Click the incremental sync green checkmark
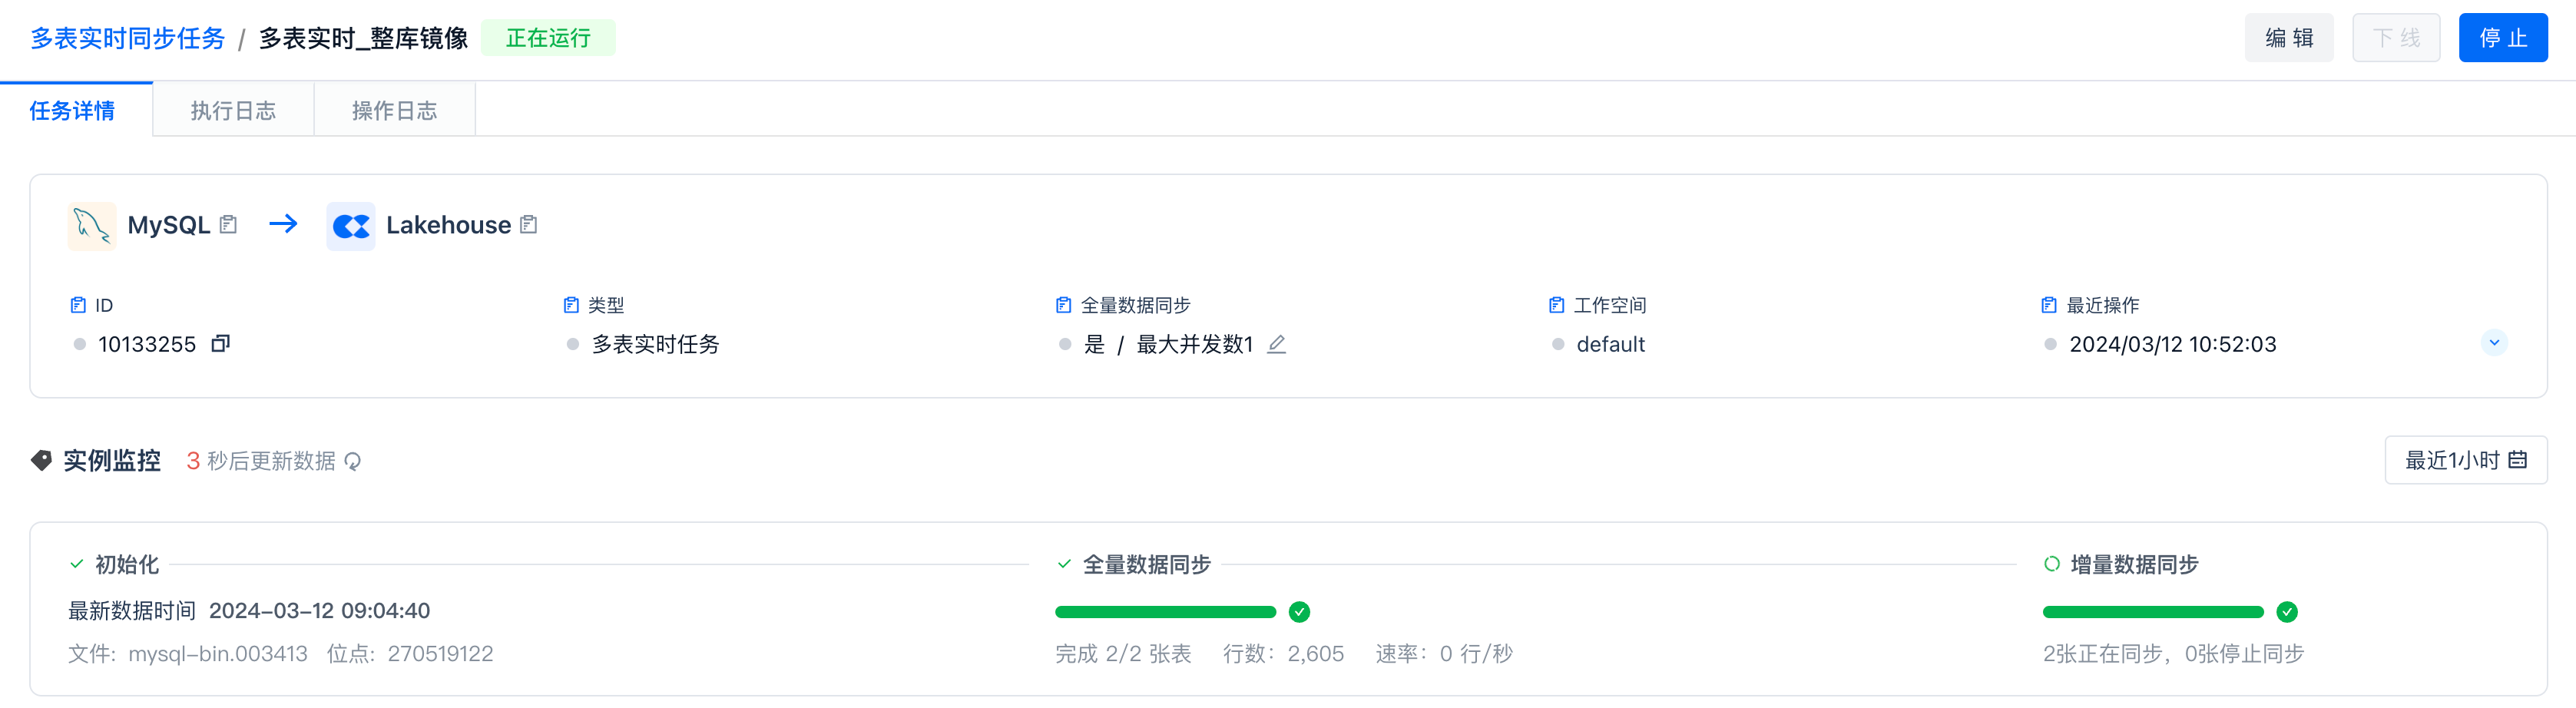The image size is (2576, 708). [2286, 612]
